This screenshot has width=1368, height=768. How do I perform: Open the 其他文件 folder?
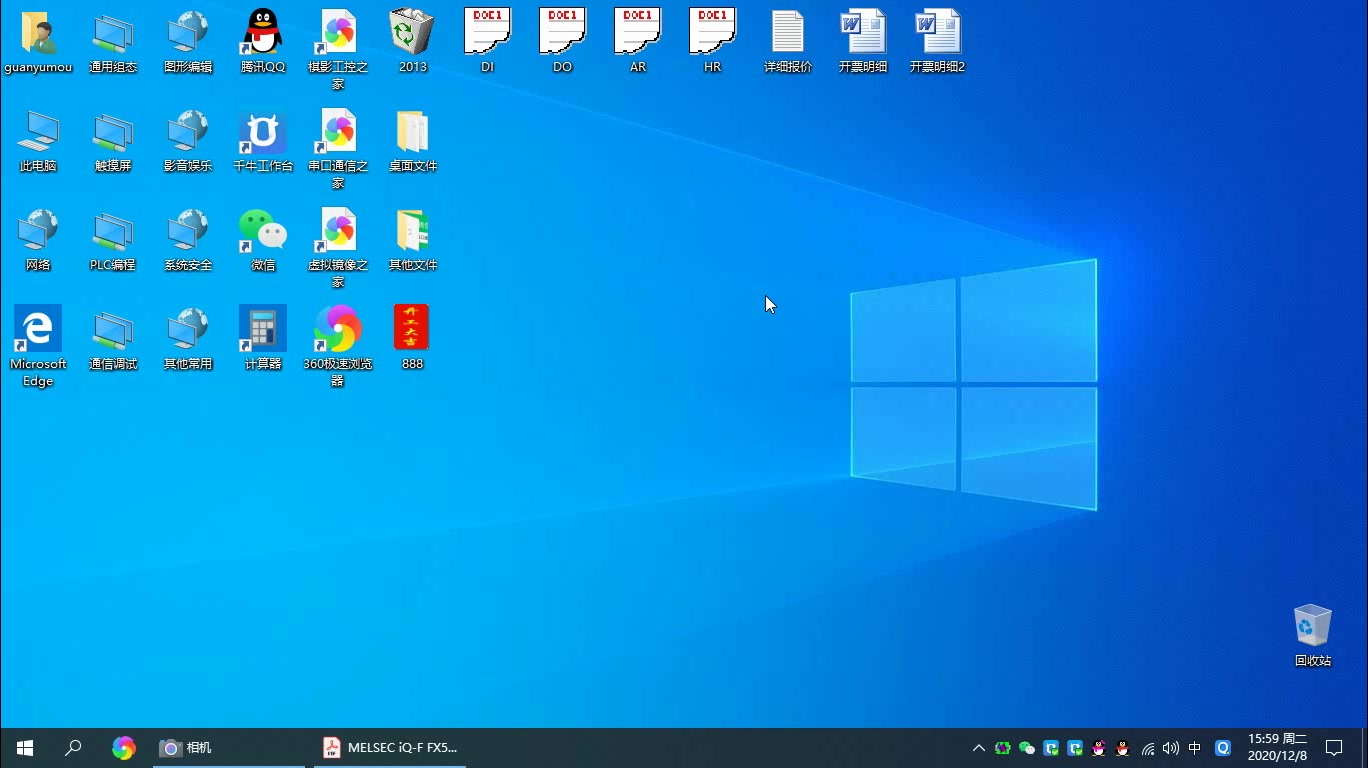coord(413,240)
